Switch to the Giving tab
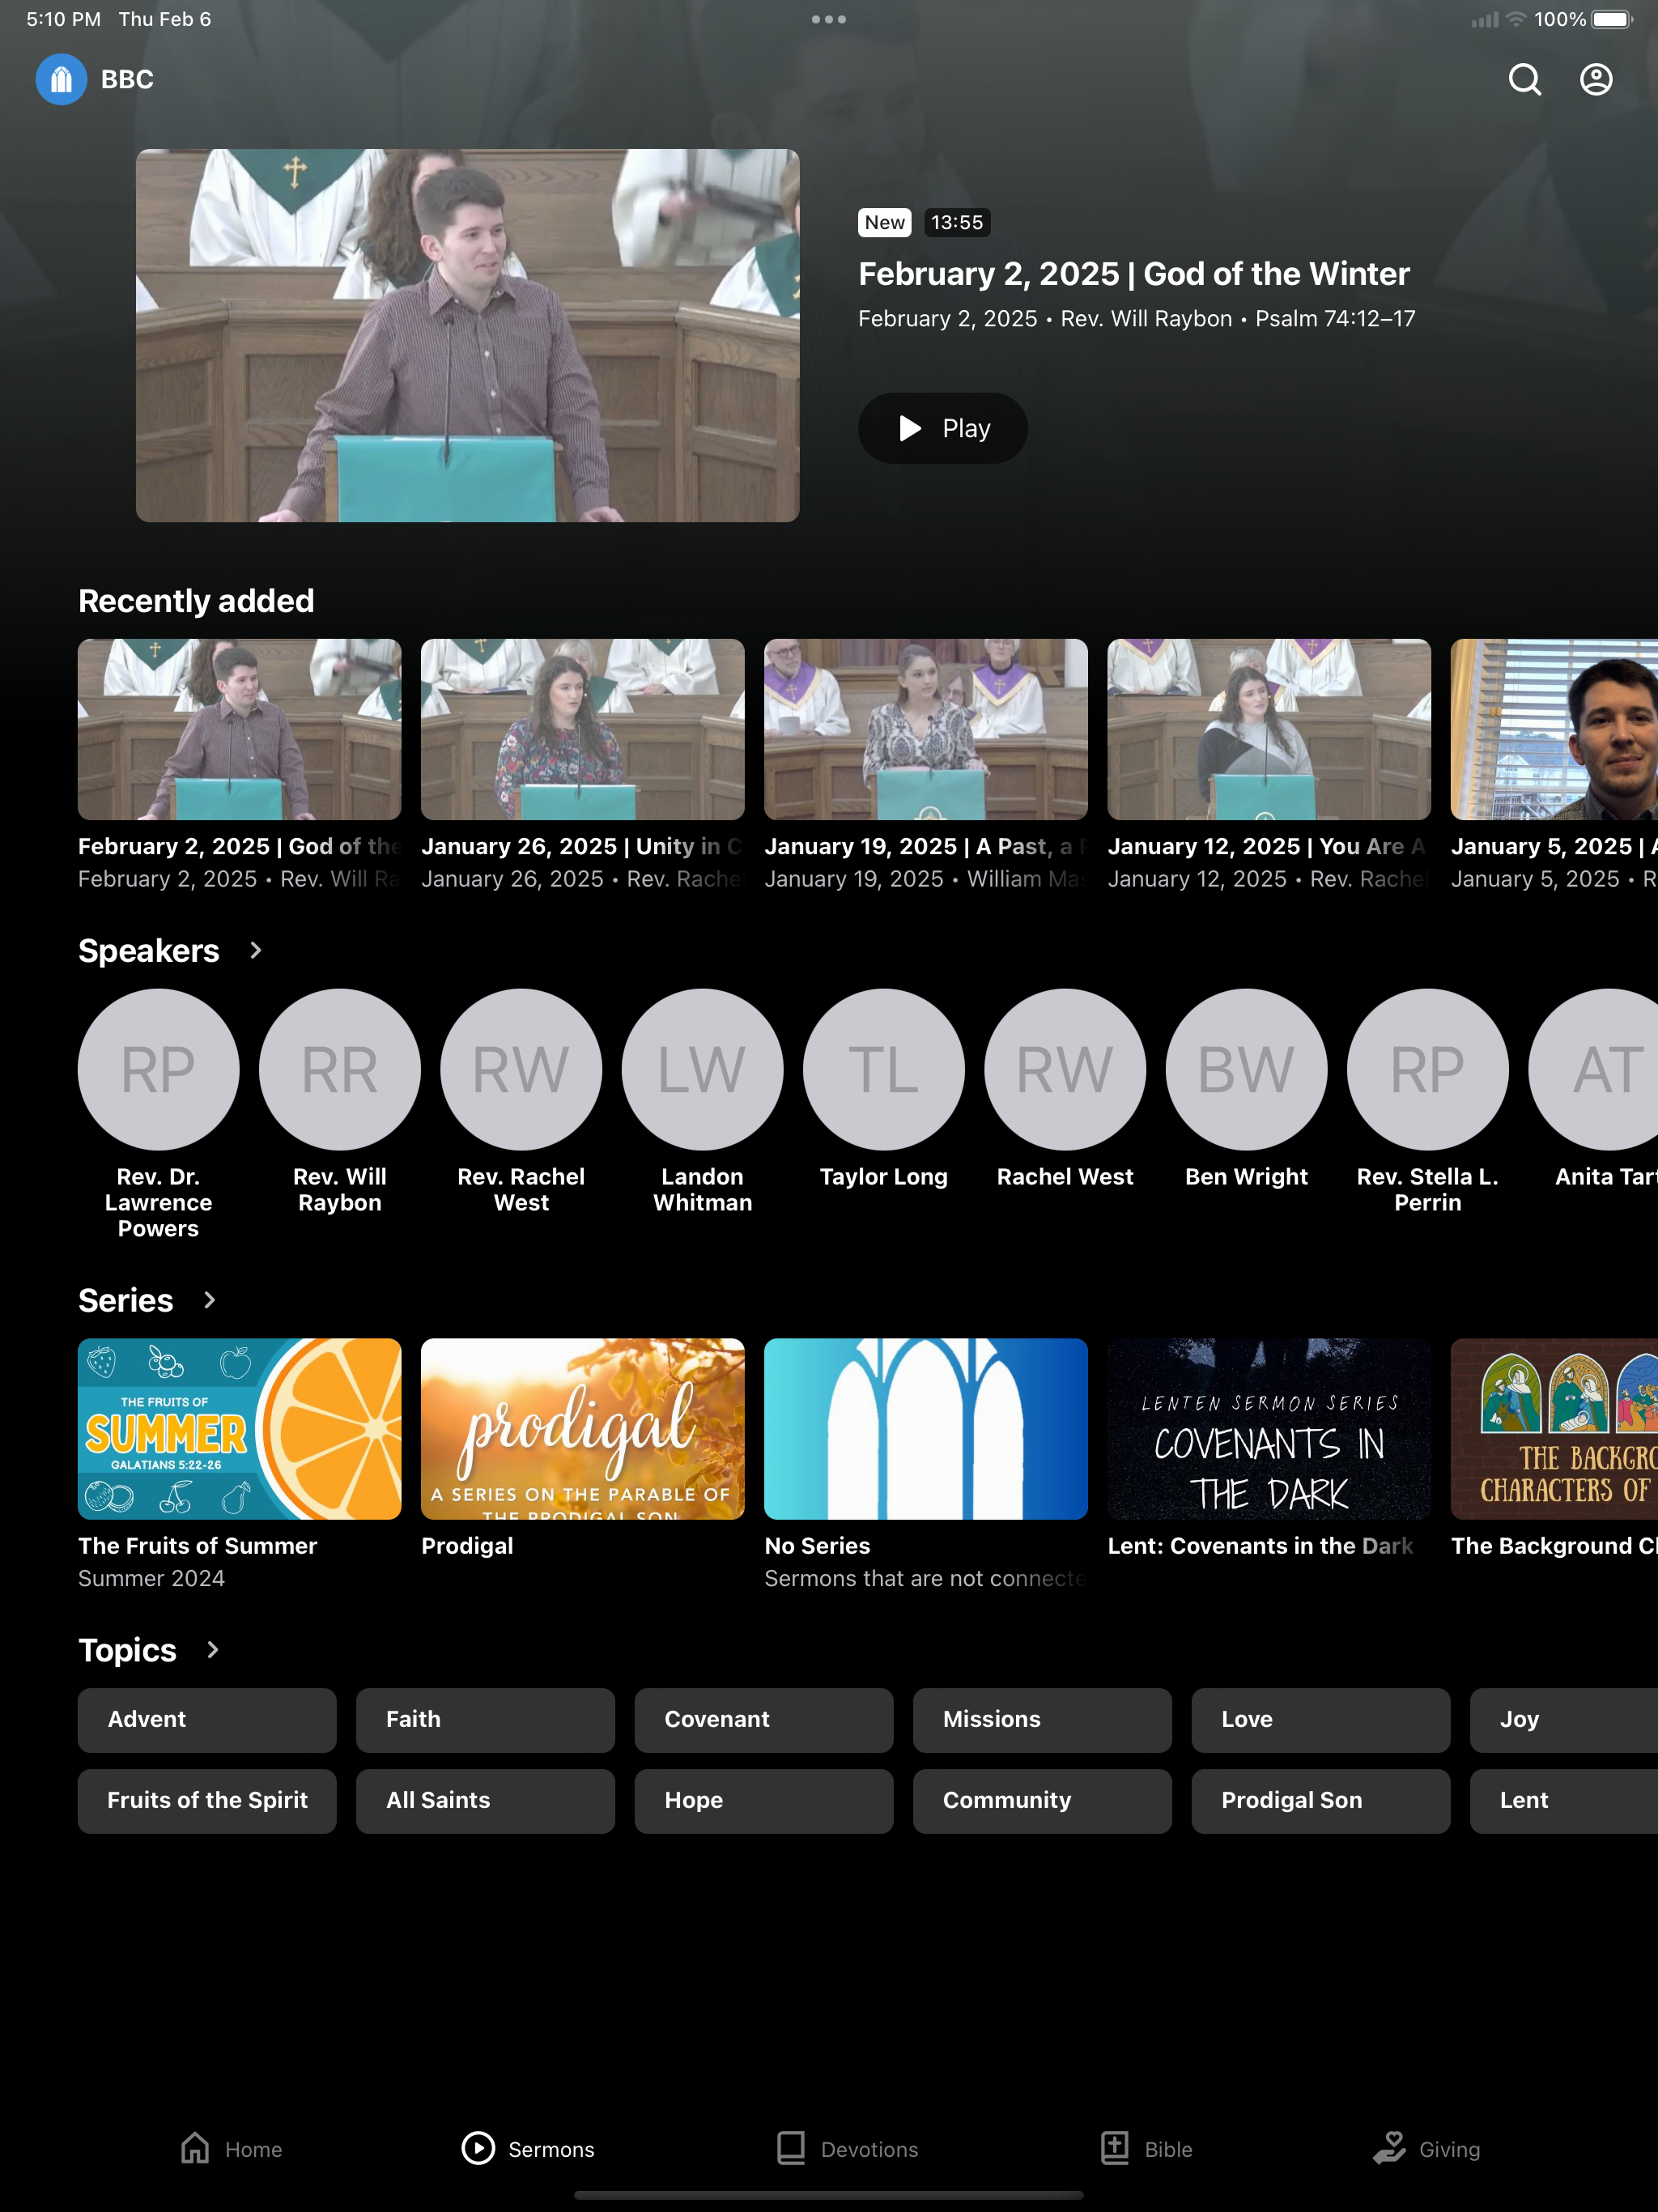The width and height of the screenshot is (1658, 2212). point(1426,2148)
